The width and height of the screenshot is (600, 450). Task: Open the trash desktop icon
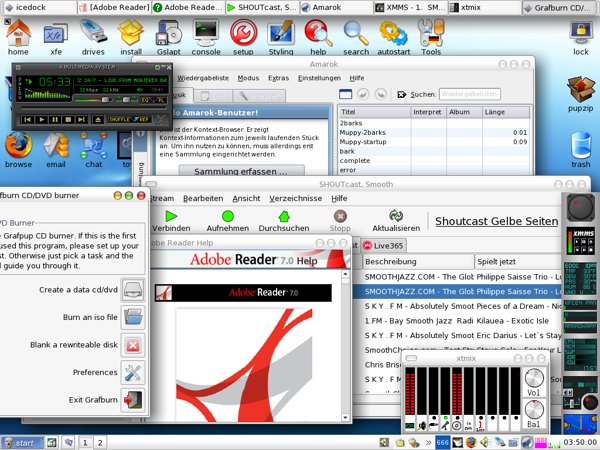click(x=581, y=149)
